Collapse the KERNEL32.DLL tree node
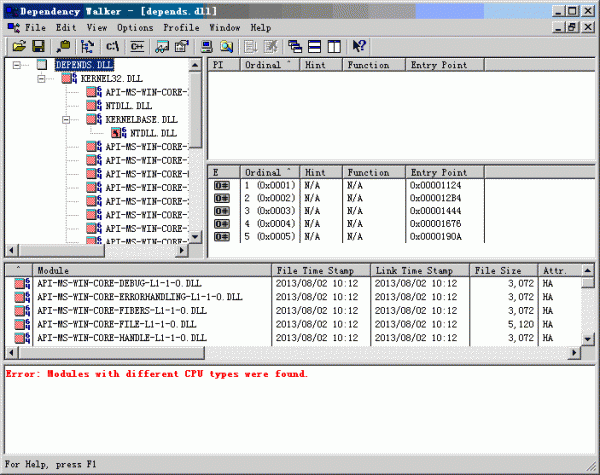This screenshot has width=600, height=475. click(41, 79)
